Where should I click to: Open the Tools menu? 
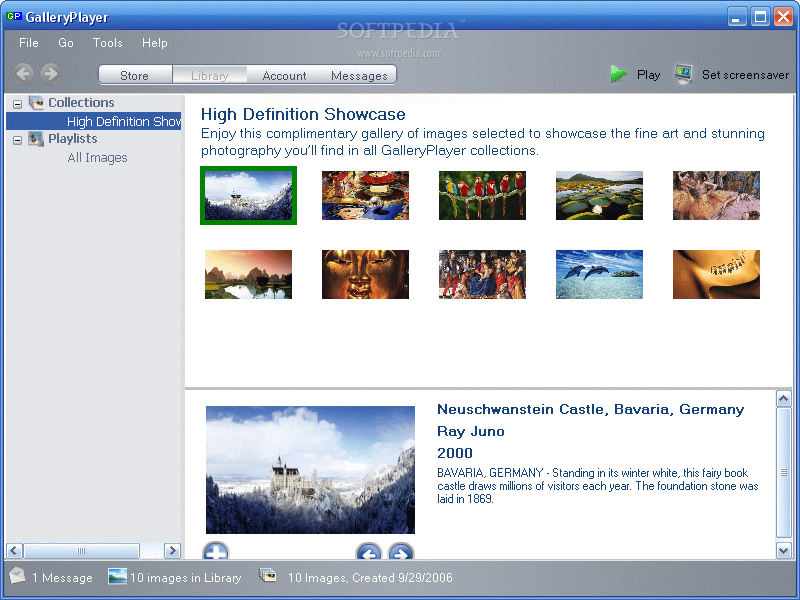coord(108,43)
